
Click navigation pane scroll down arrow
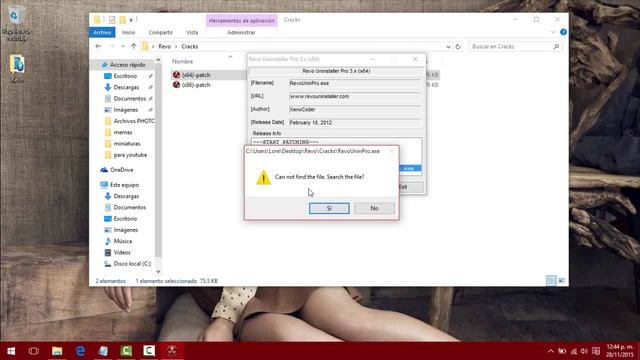(158, 272)
